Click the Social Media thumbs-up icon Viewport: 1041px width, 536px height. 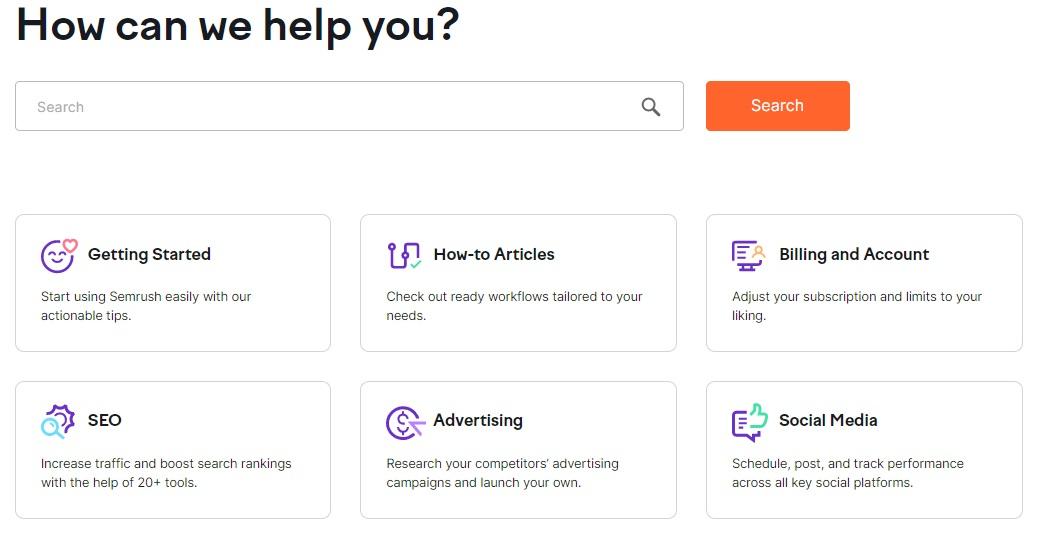[x=749, y=422]
